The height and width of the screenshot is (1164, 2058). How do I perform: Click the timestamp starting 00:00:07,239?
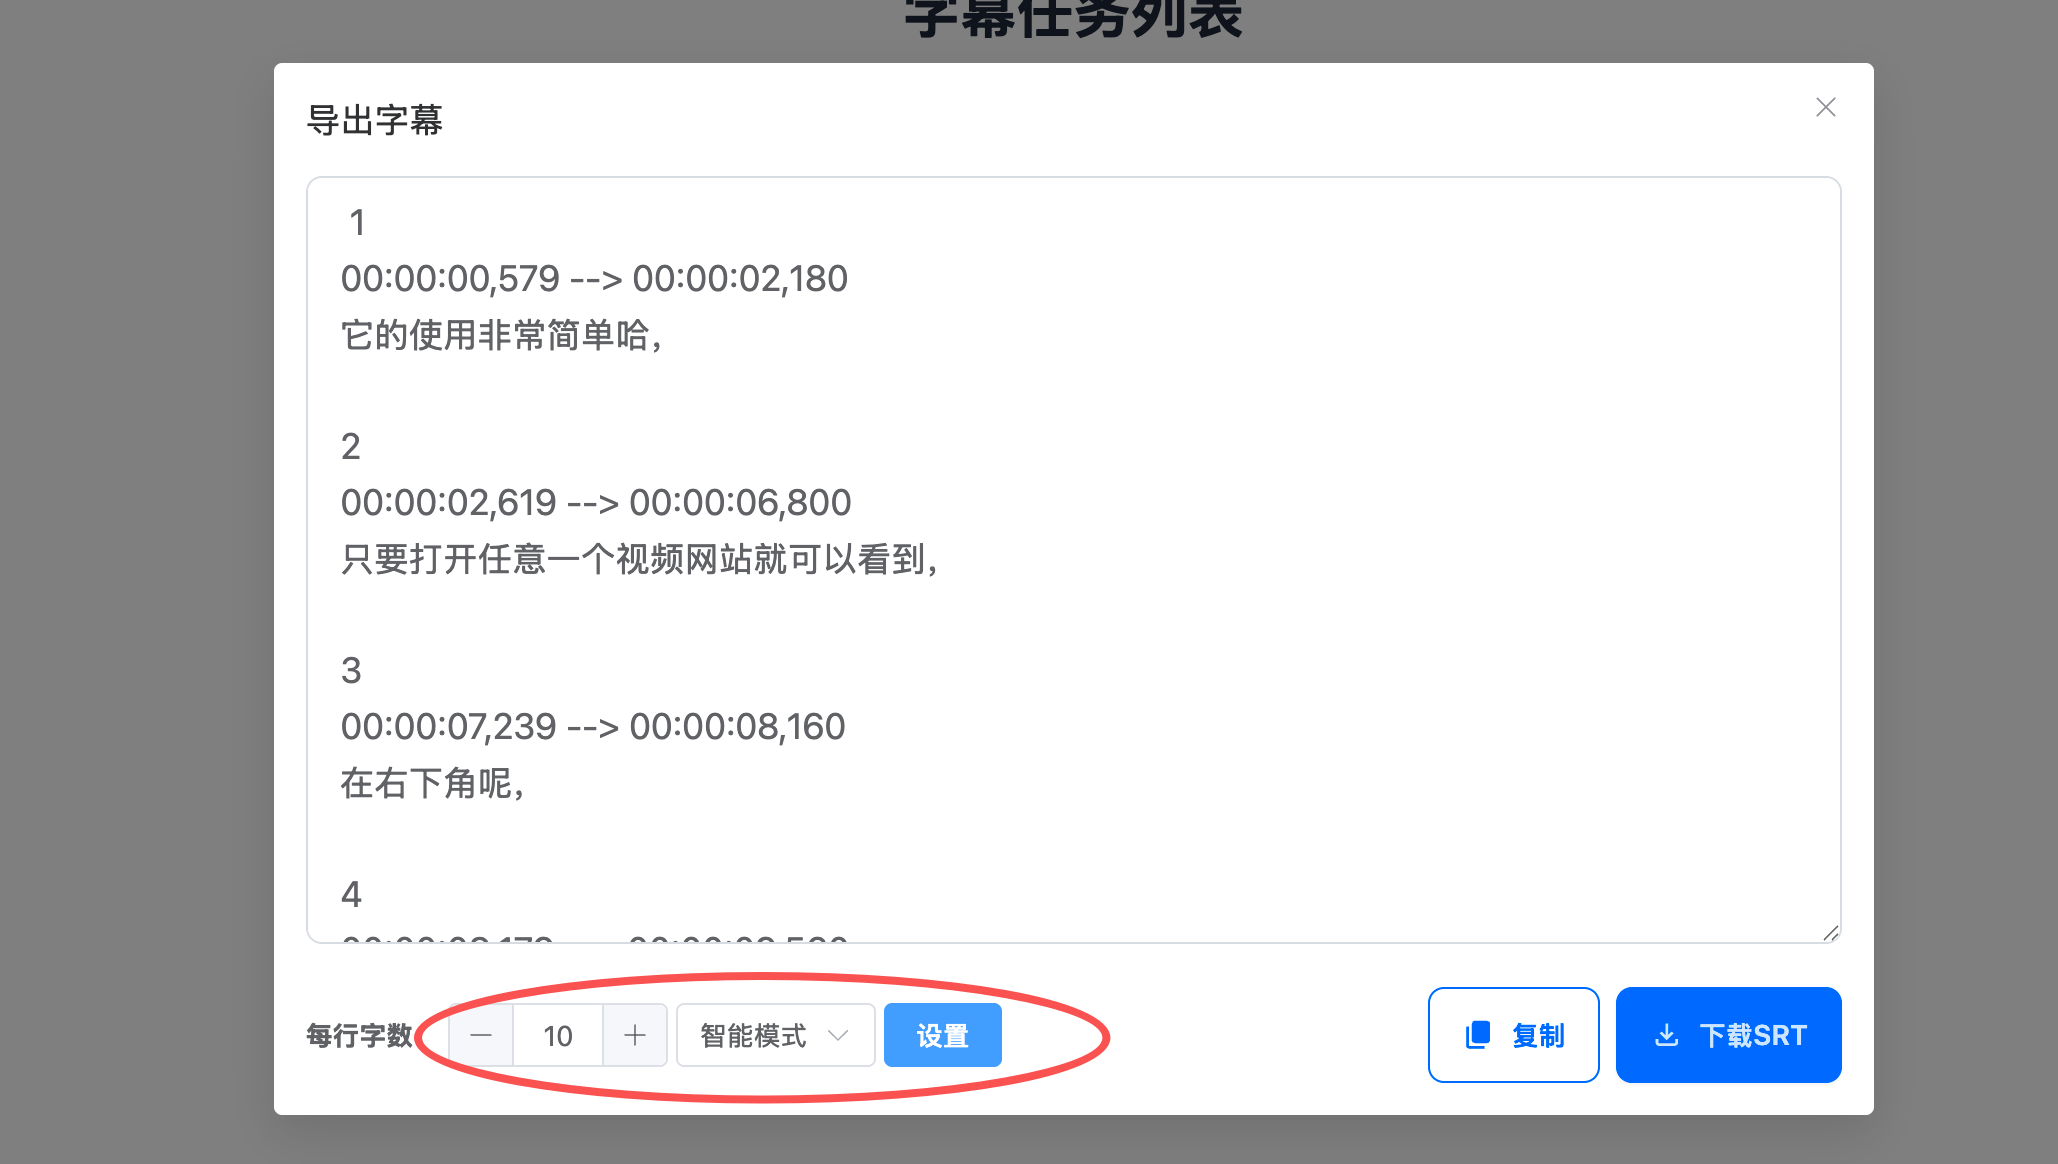(593, 727)
